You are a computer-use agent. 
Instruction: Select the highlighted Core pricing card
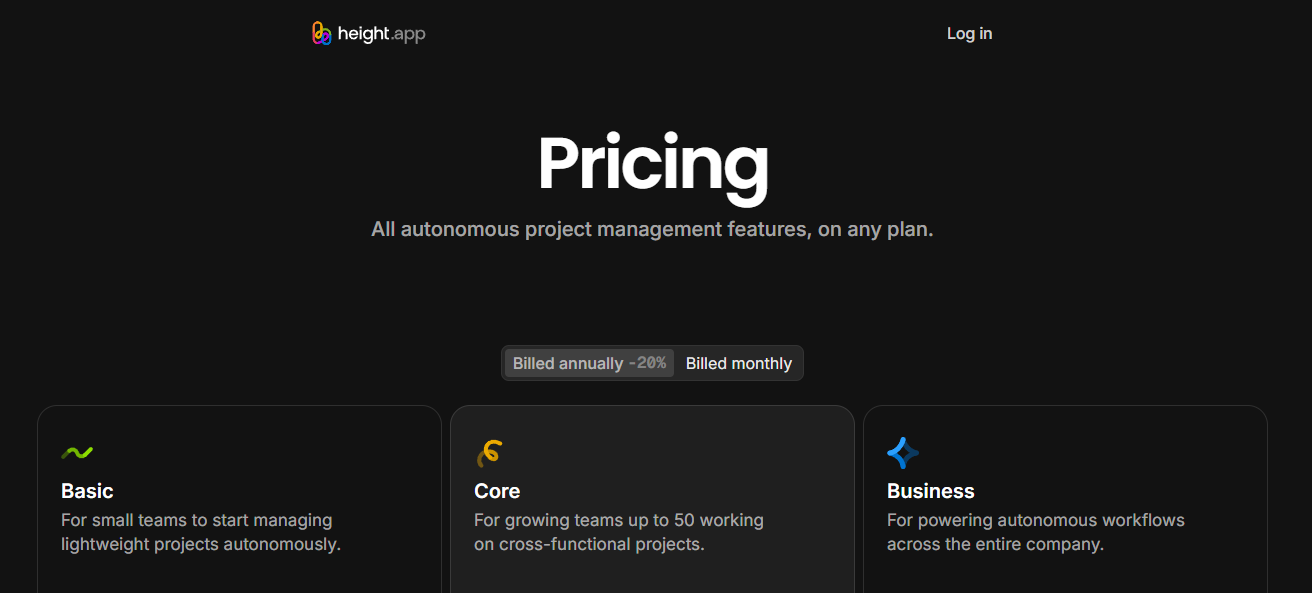(x=652, y=499)
